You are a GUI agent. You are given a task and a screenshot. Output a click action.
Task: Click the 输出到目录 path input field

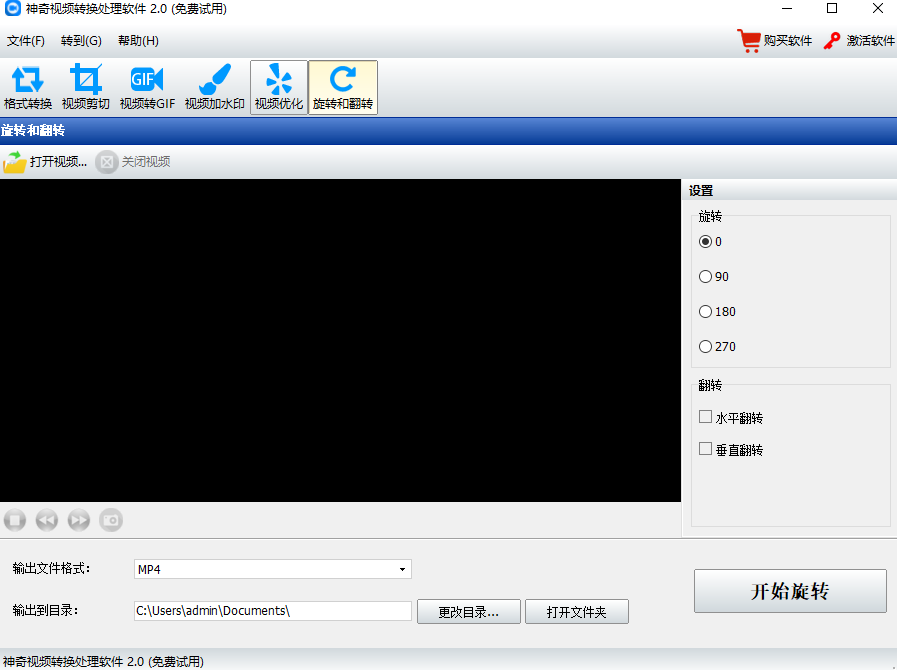pos(273,610)
